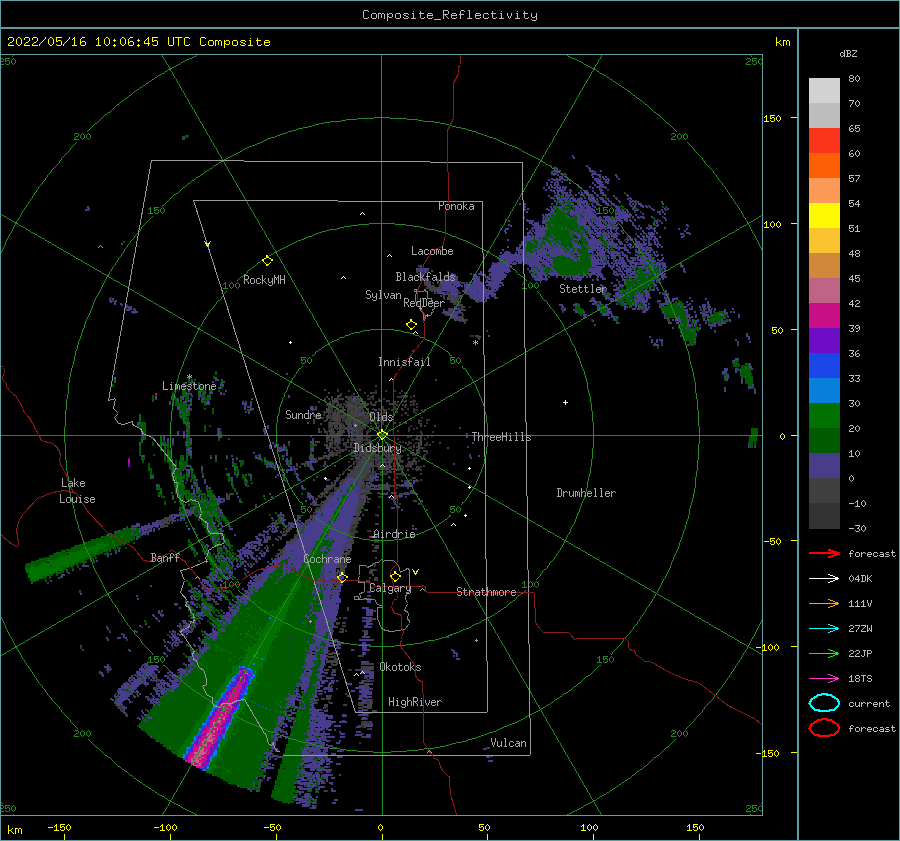Click the Ponoka city label
This screenshot has width=900, height=841.
coord(456,206)
